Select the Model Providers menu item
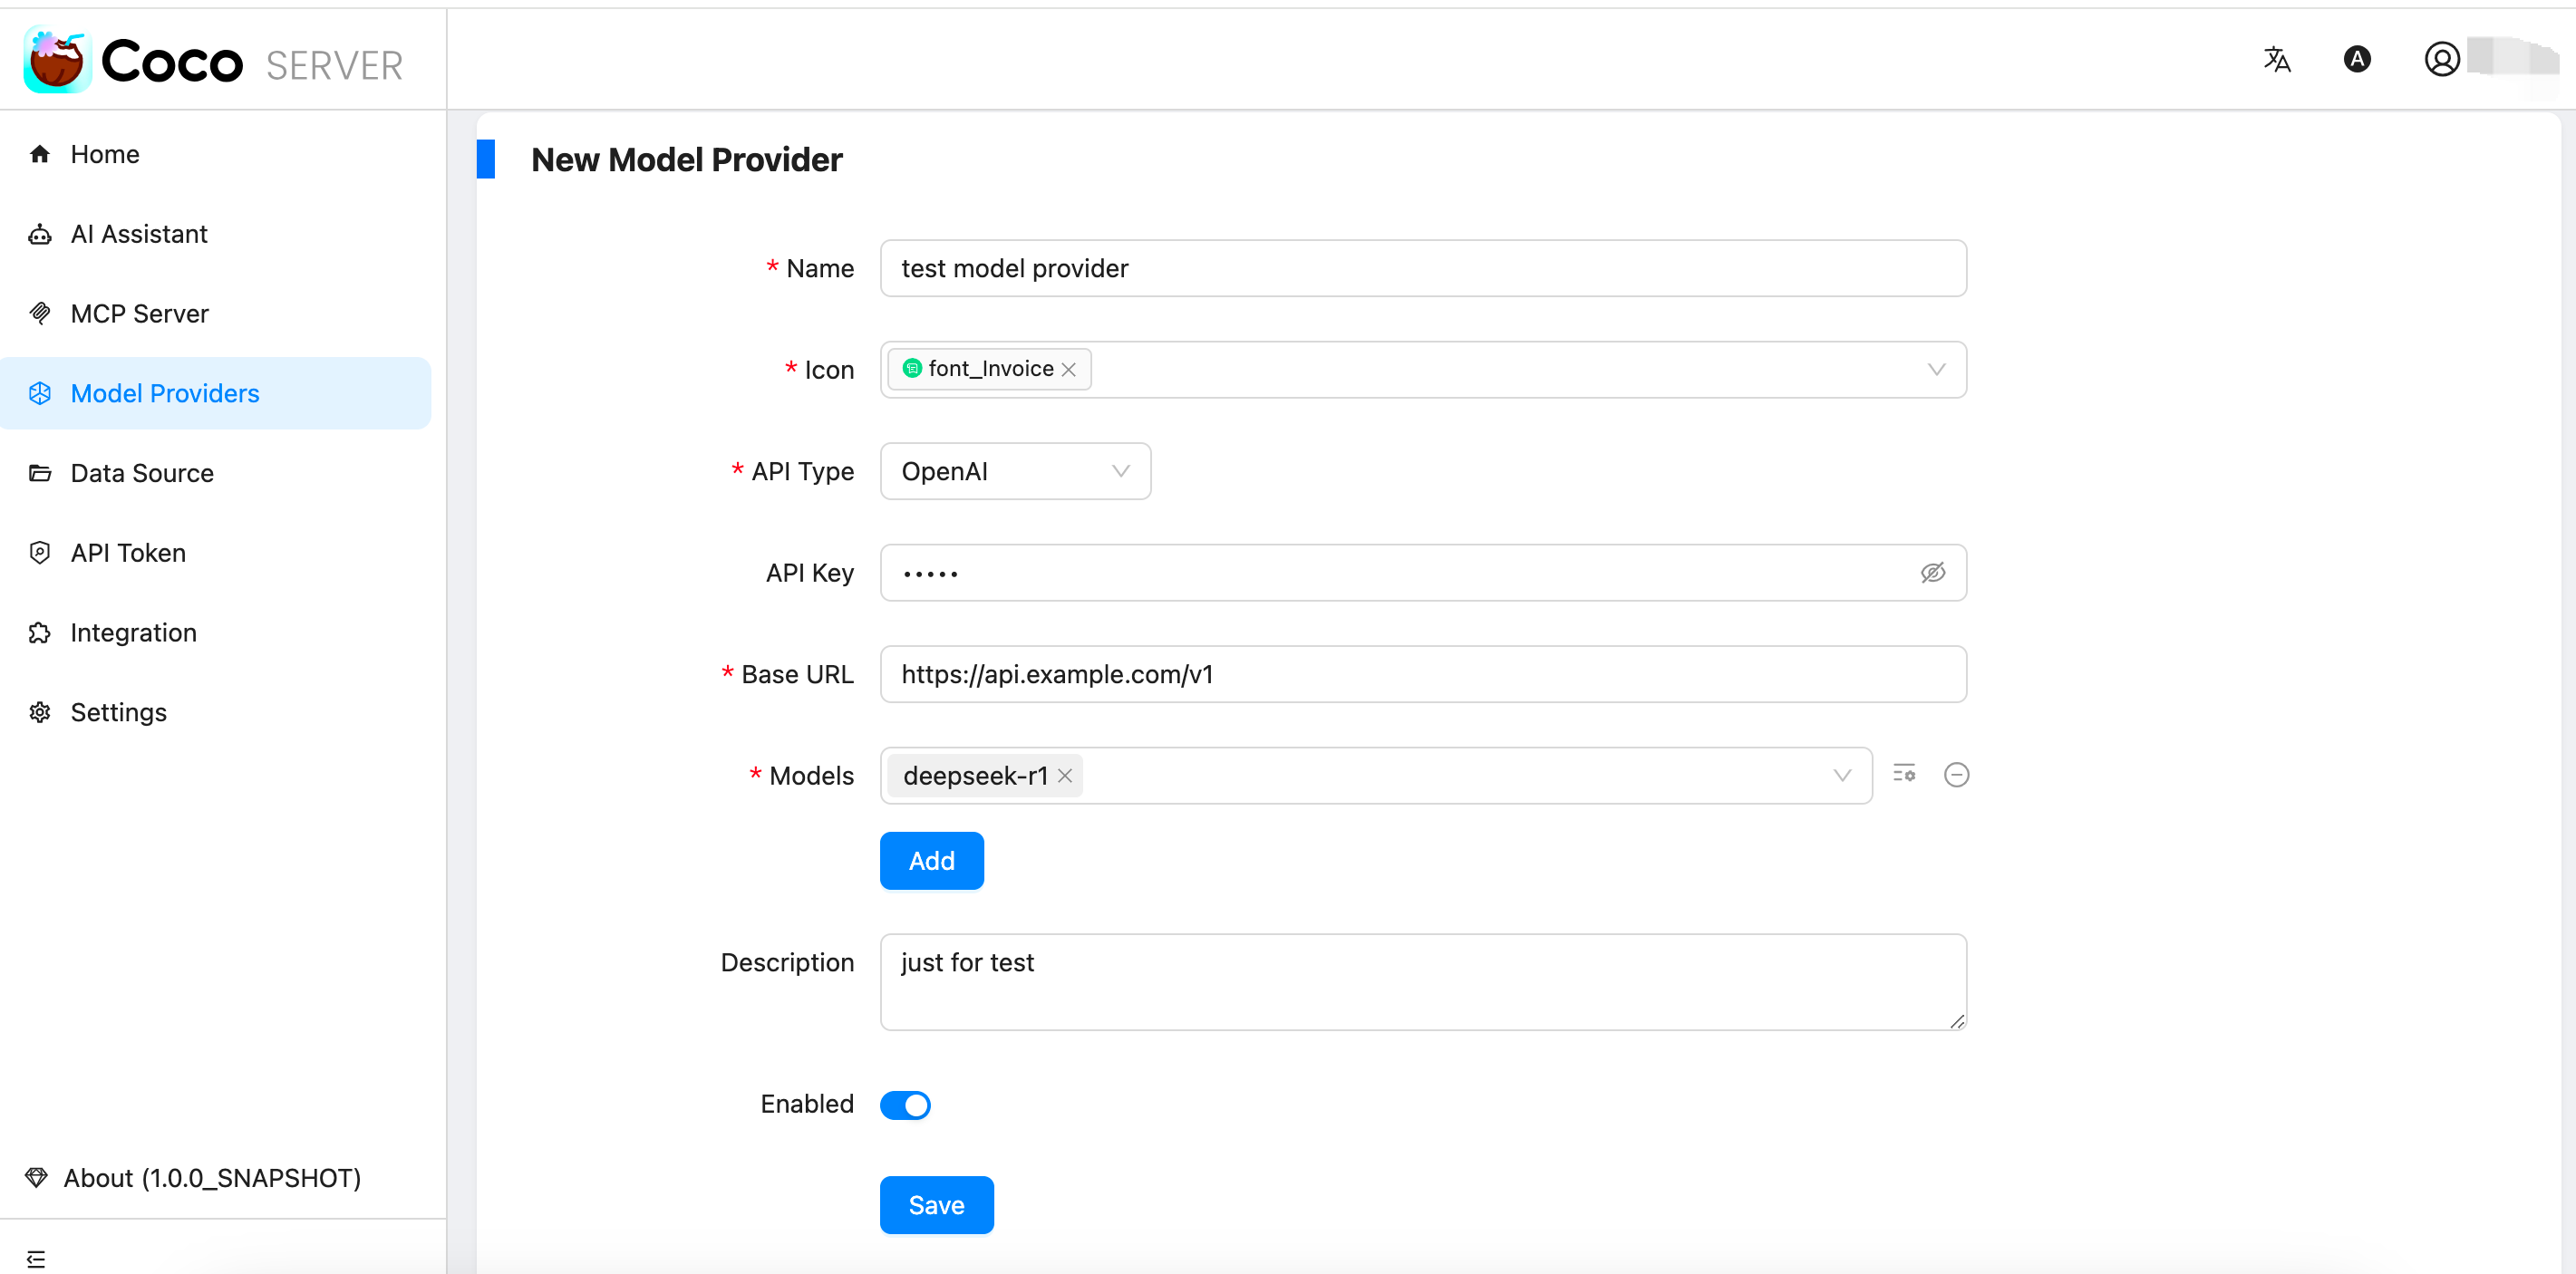 click(216, 394)
